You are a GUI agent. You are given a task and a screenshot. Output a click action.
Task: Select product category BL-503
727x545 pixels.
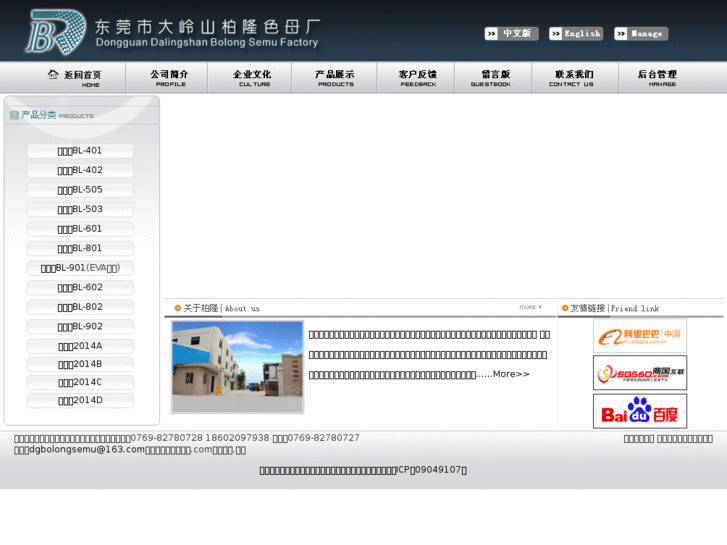80,209
